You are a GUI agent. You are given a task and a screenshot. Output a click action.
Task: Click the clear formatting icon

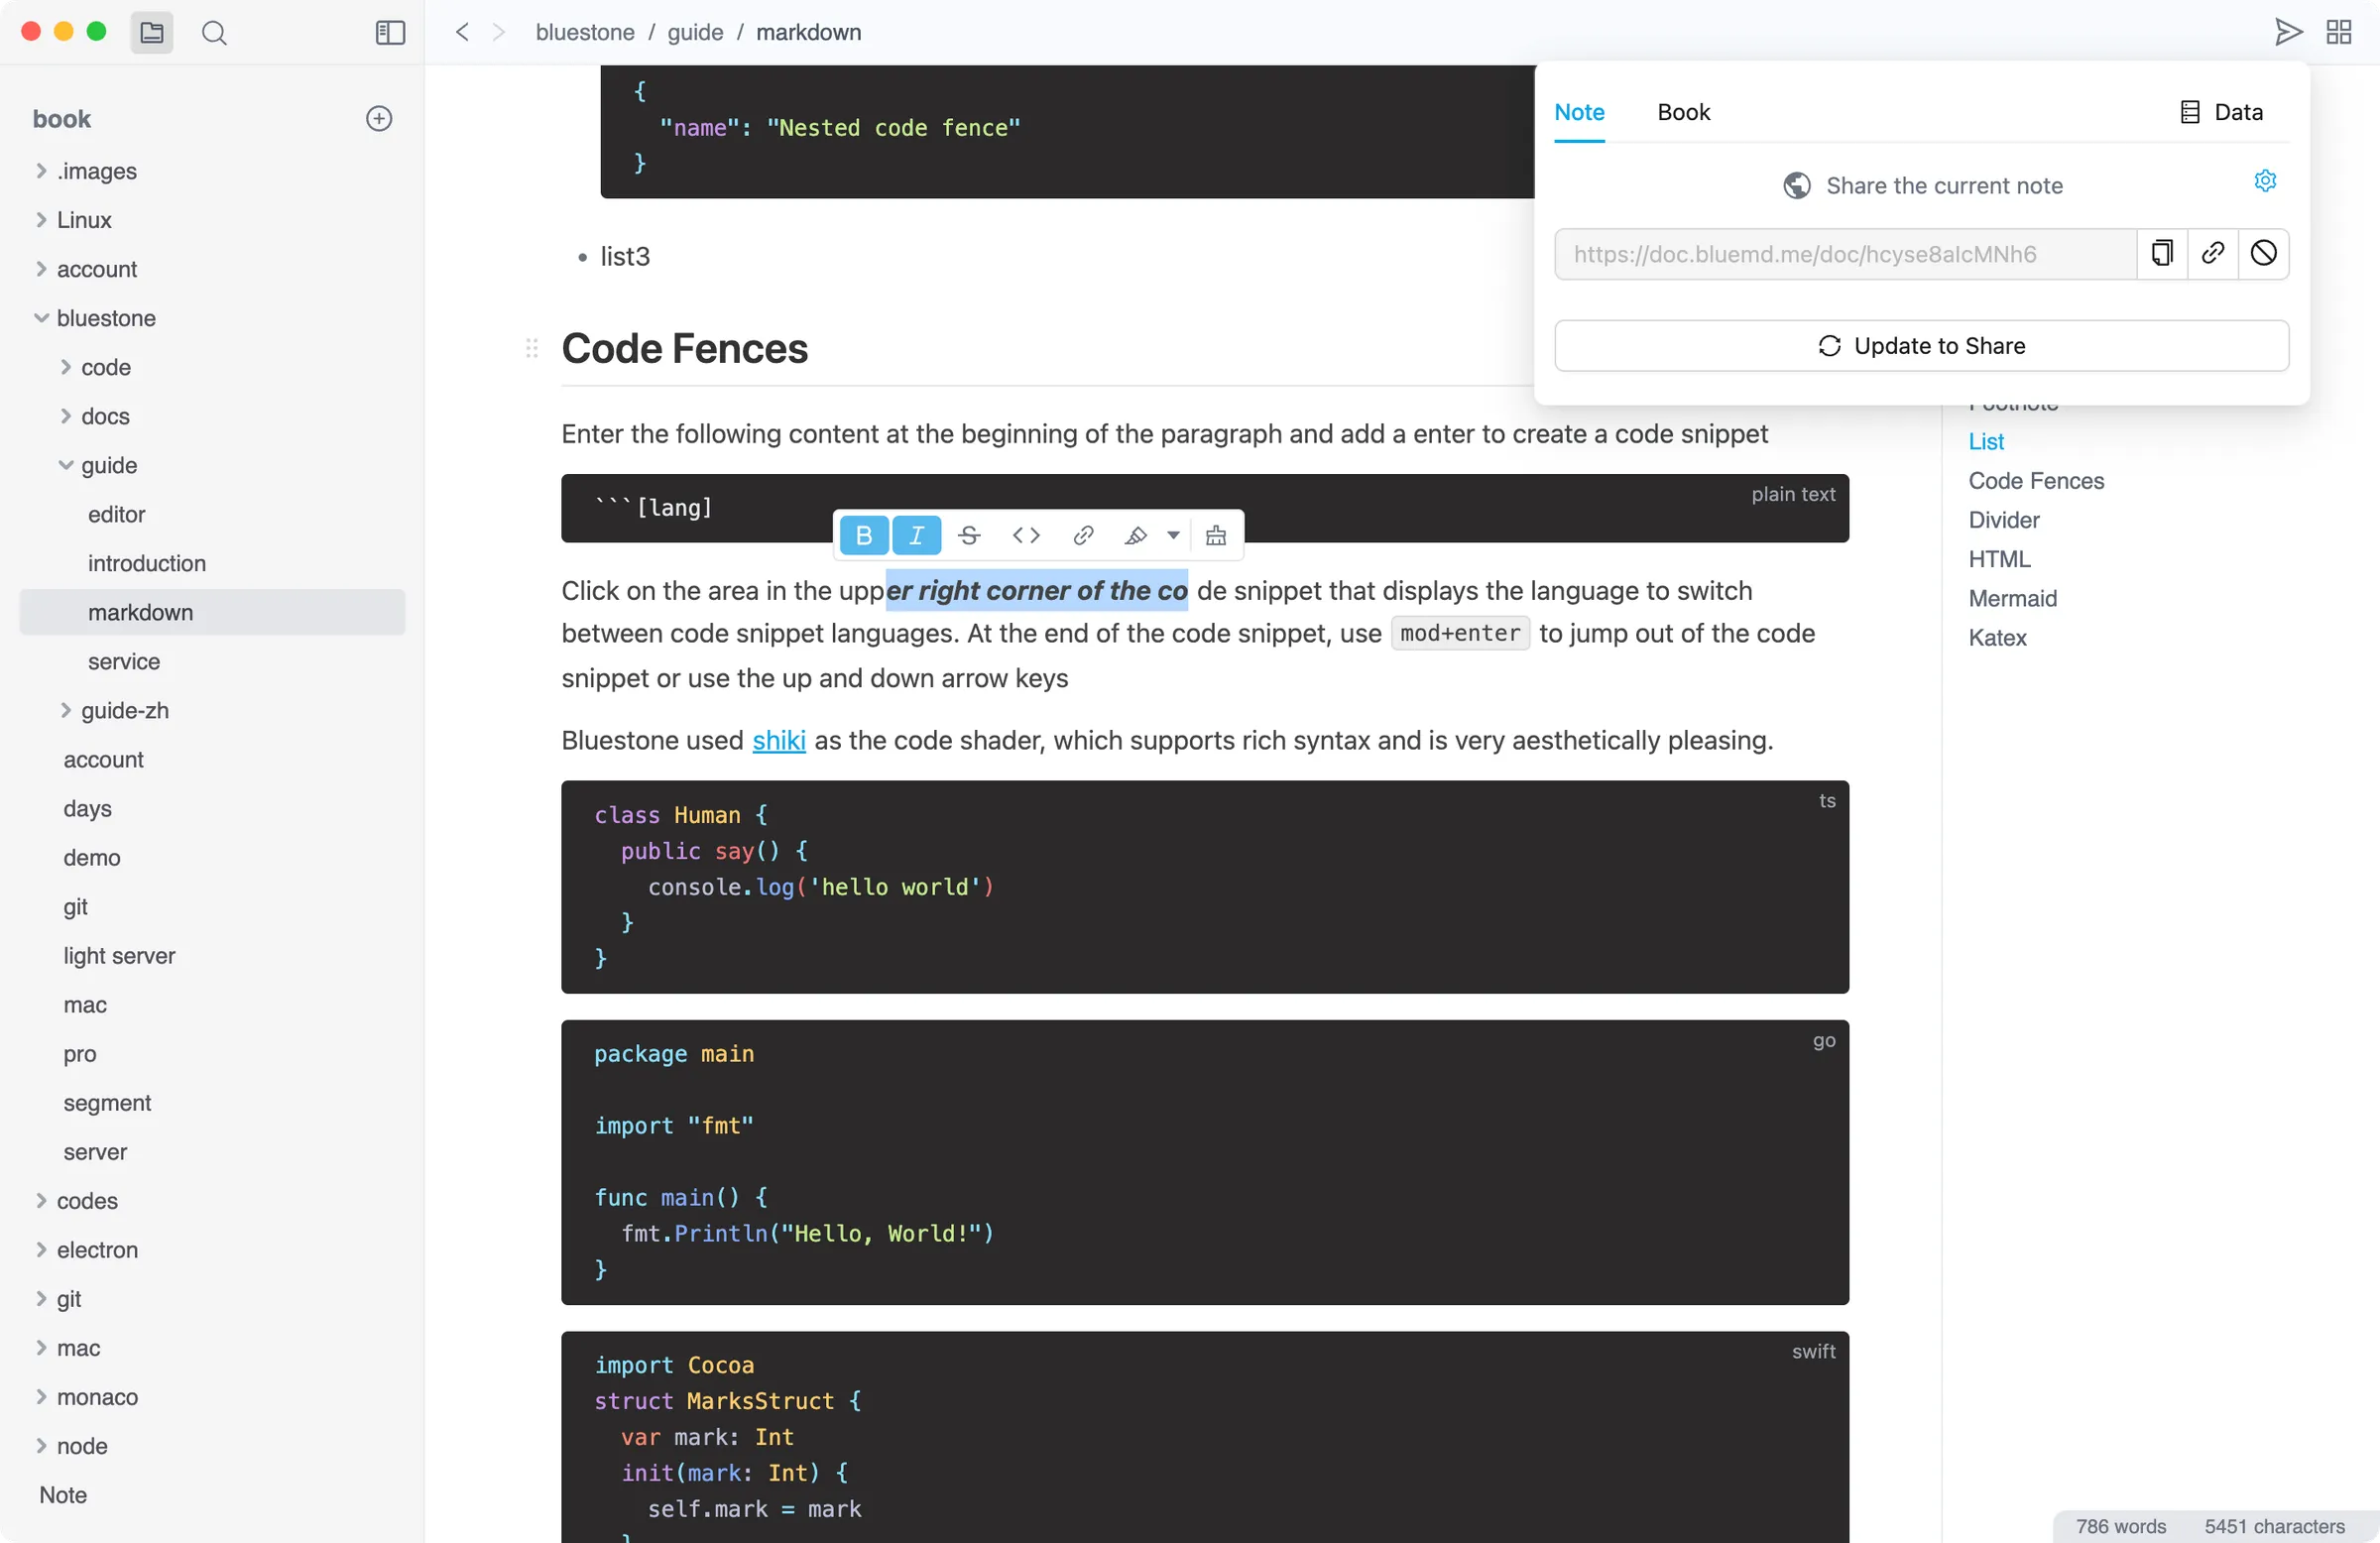tap(1216, 536)
